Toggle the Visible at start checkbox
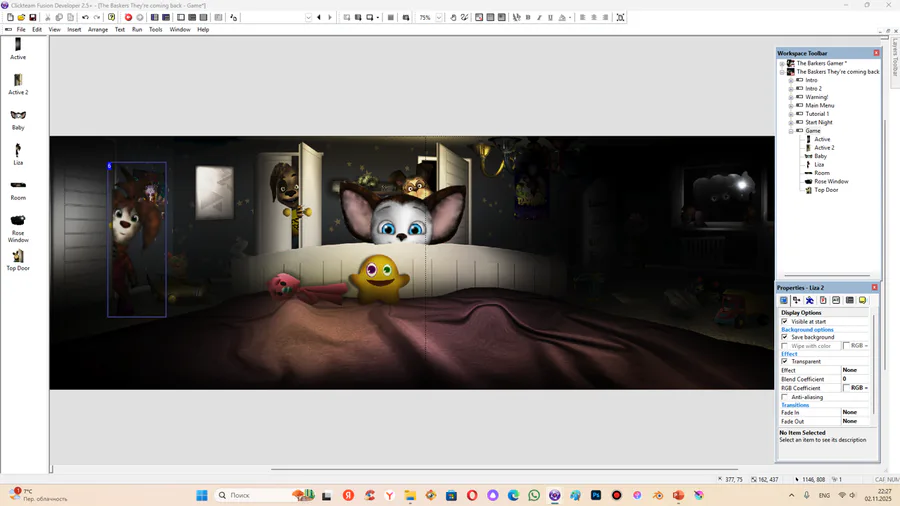900x506 pixels. (x=785, y=321)
